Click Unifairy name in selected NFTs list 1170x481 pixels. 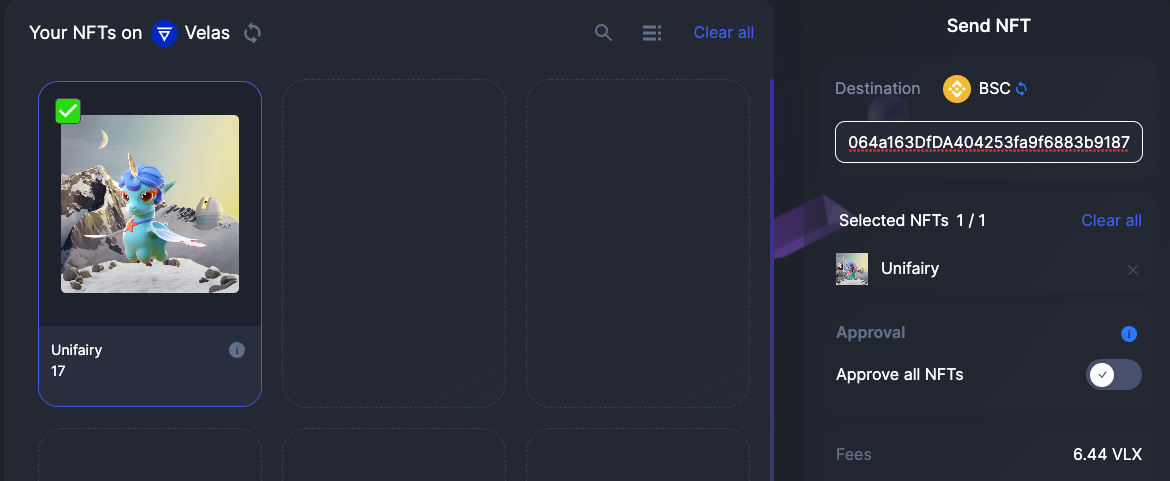(910, 268)
